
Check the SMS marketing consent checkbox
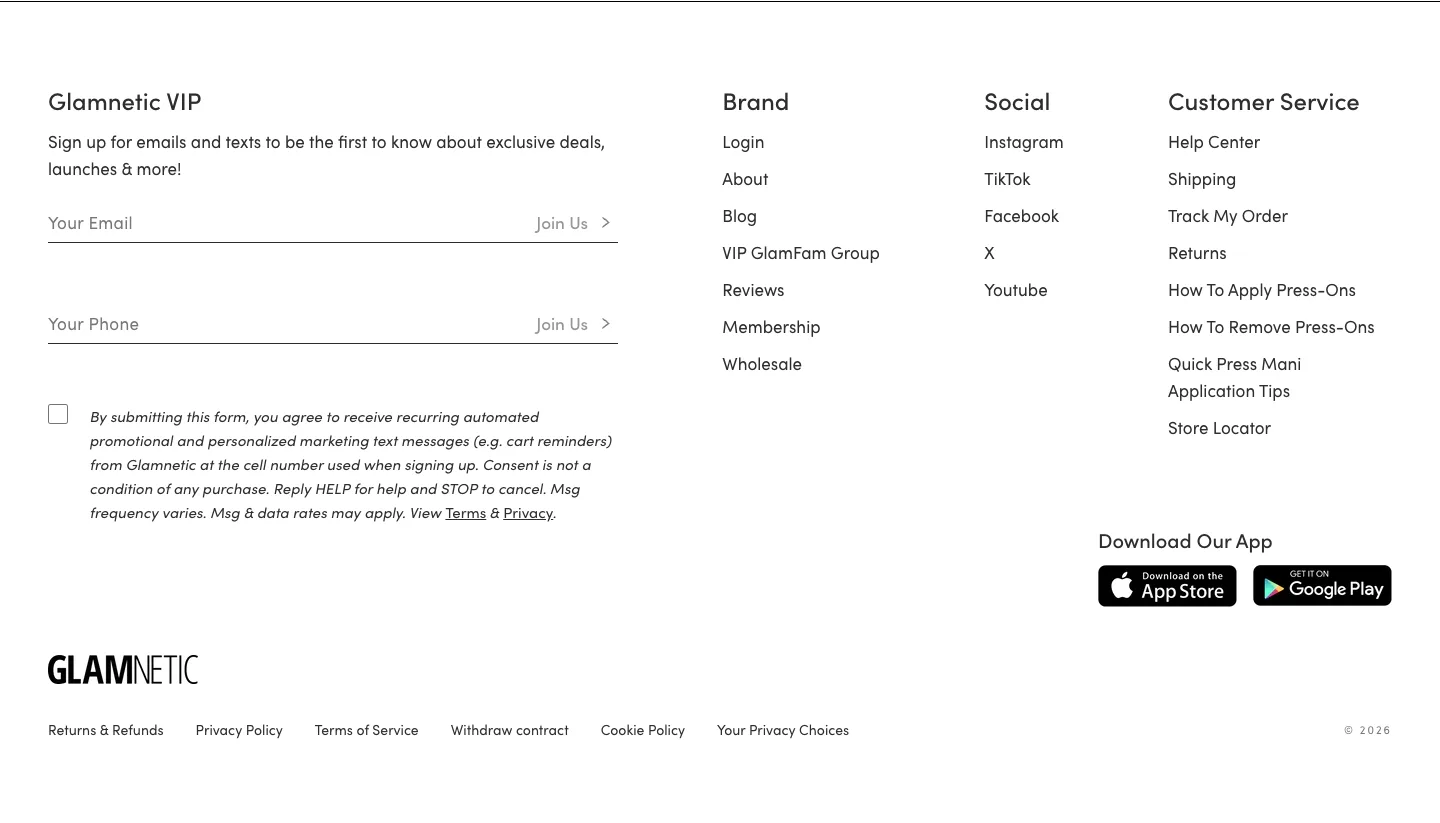[58, 414]
